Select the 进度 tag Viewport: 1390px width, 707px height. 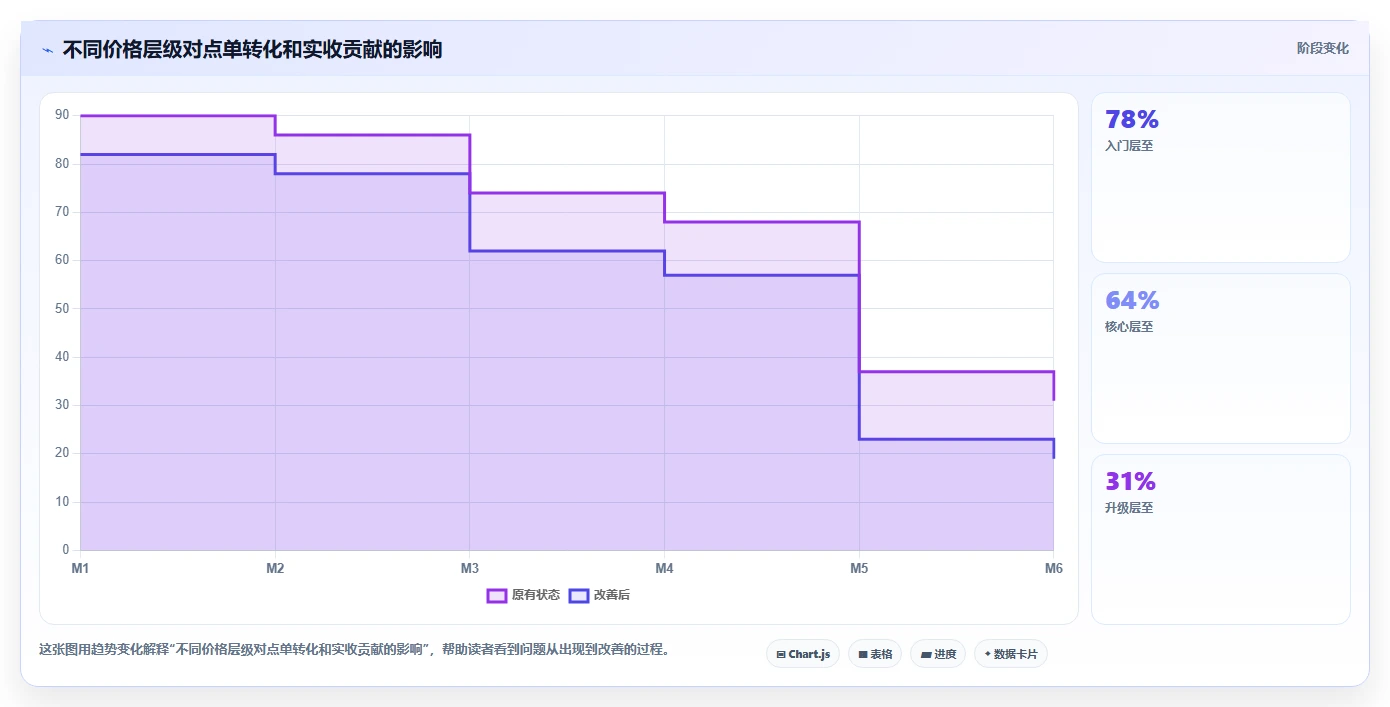938,654
